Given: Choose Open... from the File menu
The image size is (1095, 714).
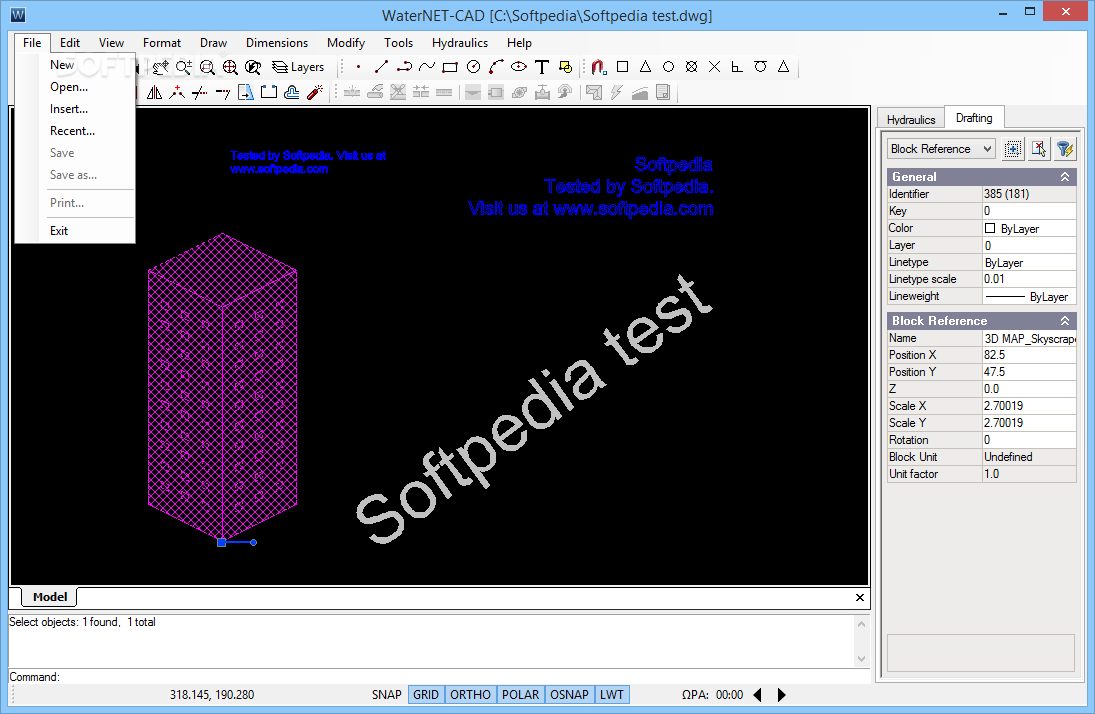Looking at the screenshot, I should 75,87.
